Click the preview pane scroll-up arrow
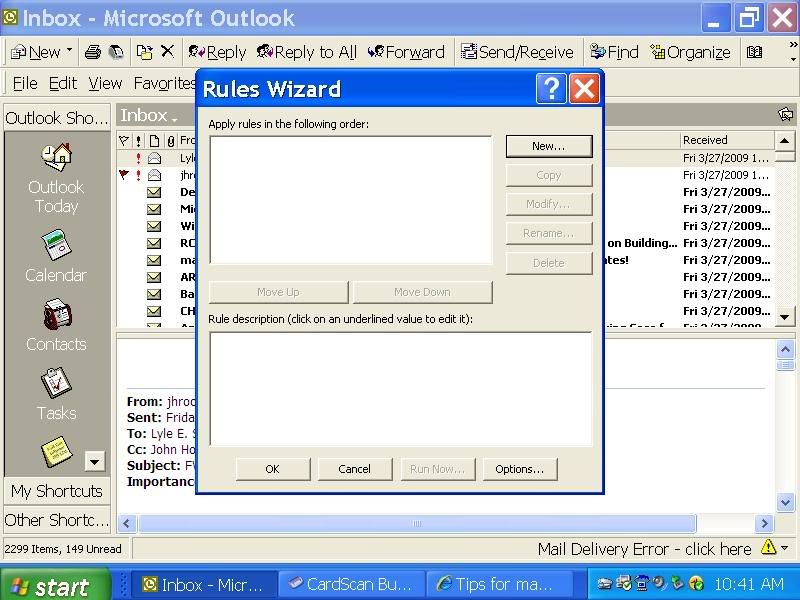 click(785, 349)
